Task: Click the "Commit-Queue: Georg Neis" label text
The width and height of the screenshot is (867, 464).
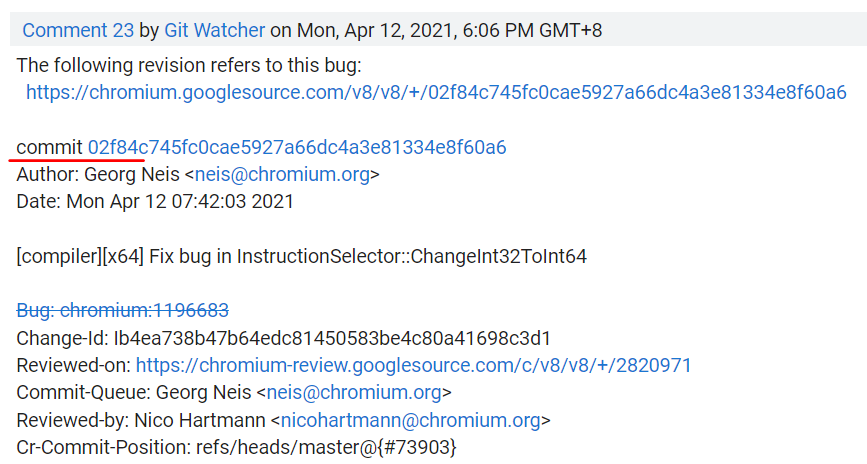Action: [x=132, y=392]
